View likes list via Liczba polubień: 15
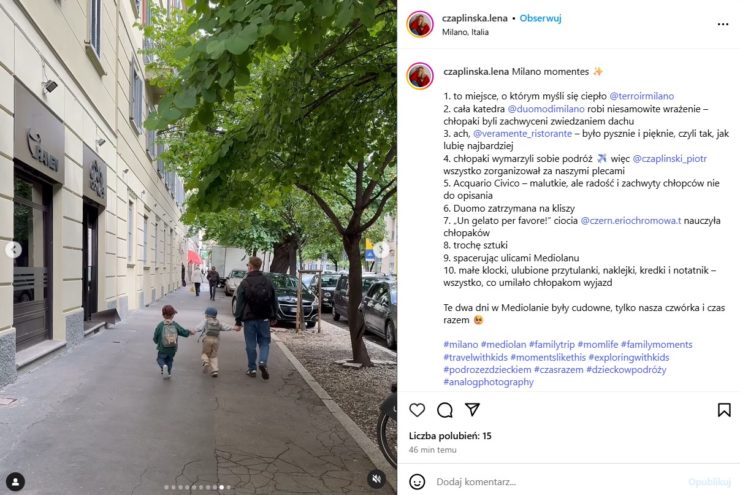 [450, 436]
